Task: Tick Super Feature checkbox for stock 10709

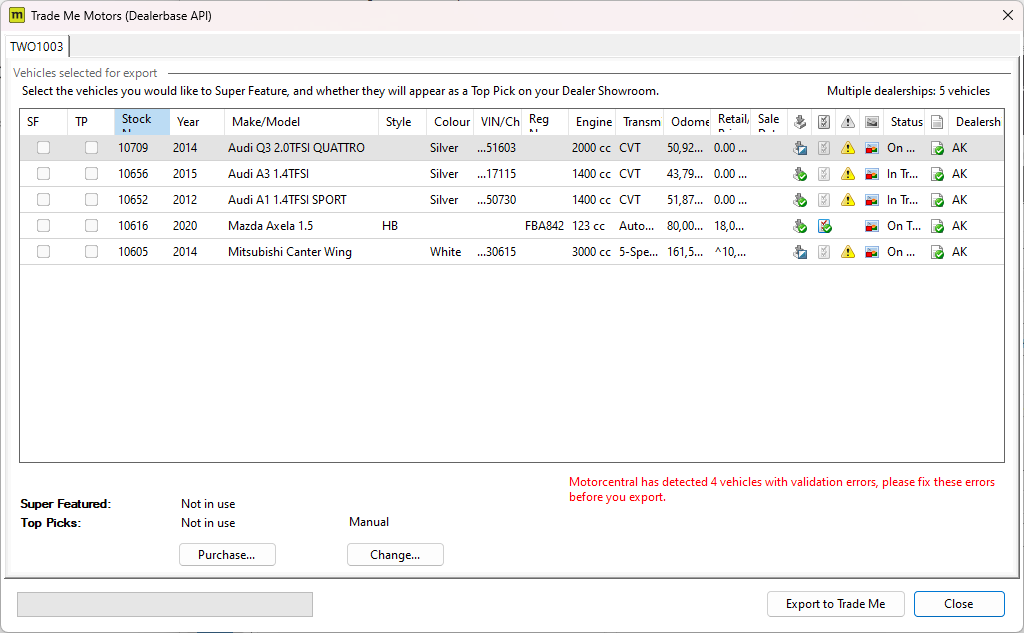Action: 44,148
